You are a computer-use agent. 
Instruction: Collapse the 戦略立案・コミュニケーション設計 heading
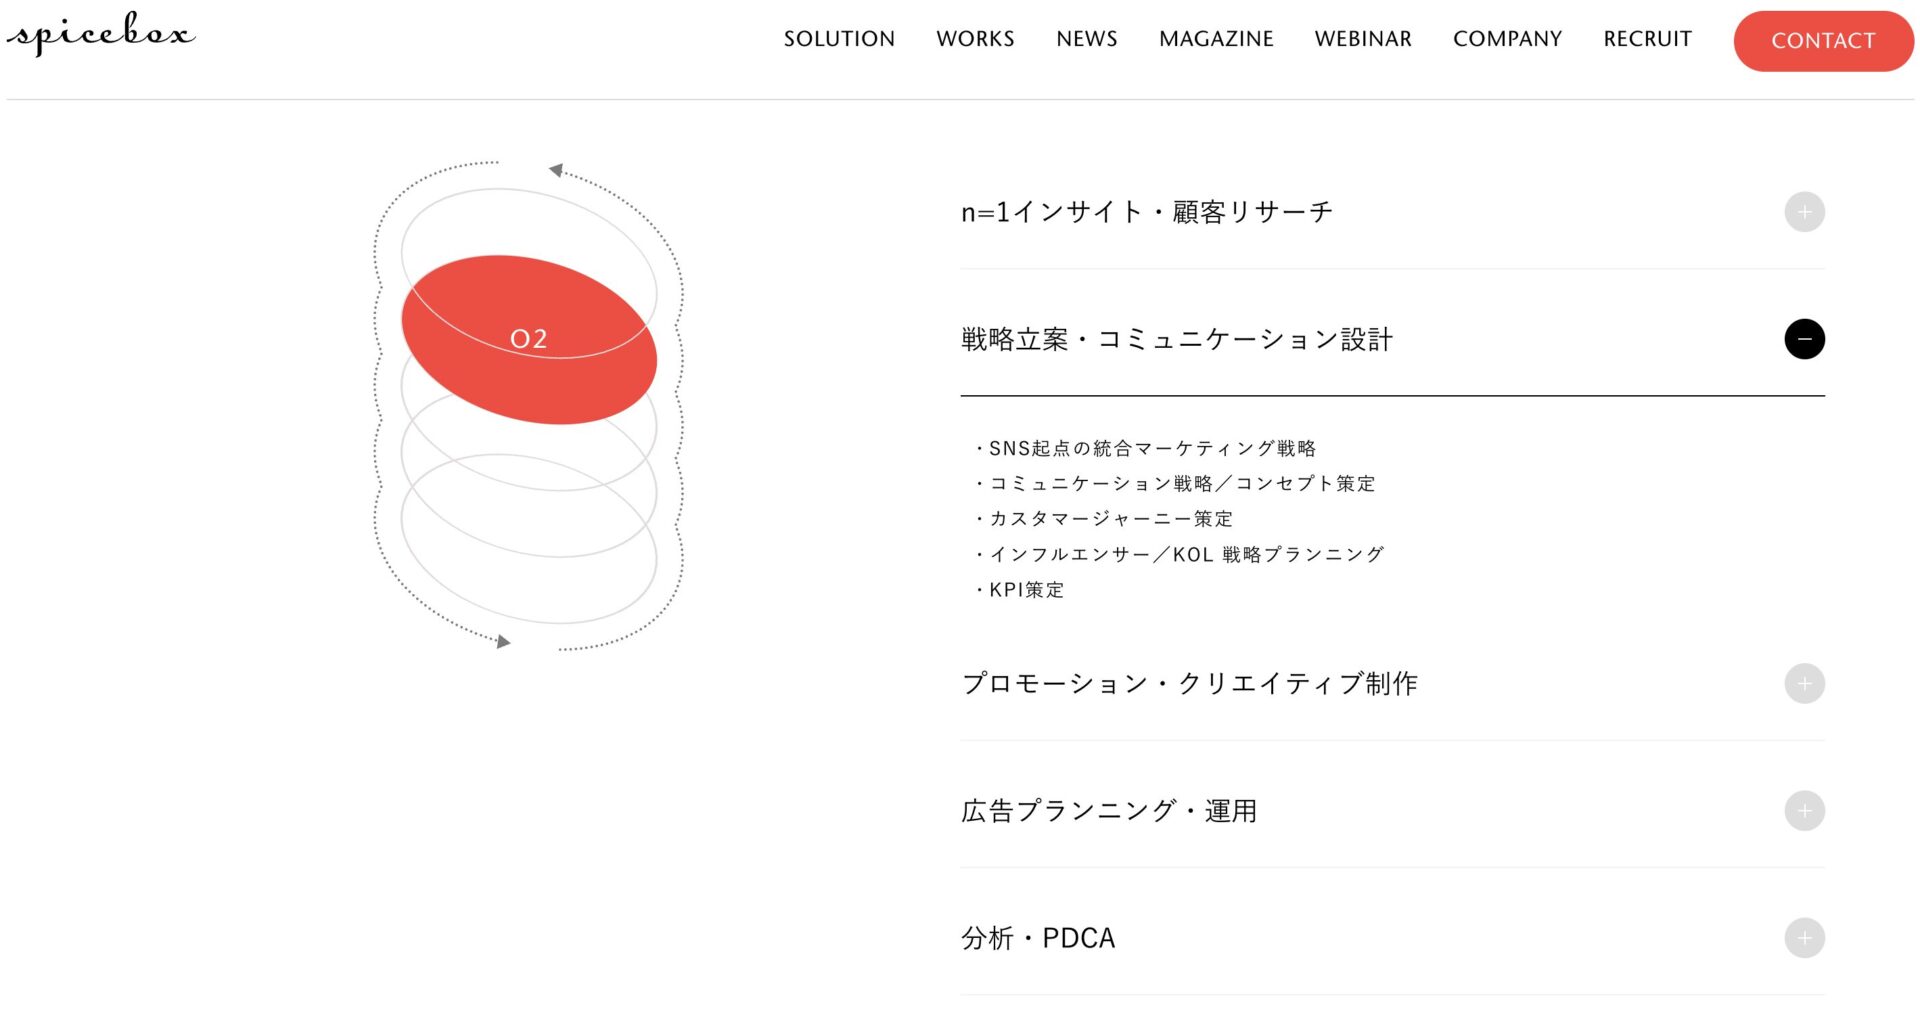pyautogui.click(x=1176, y=339)
